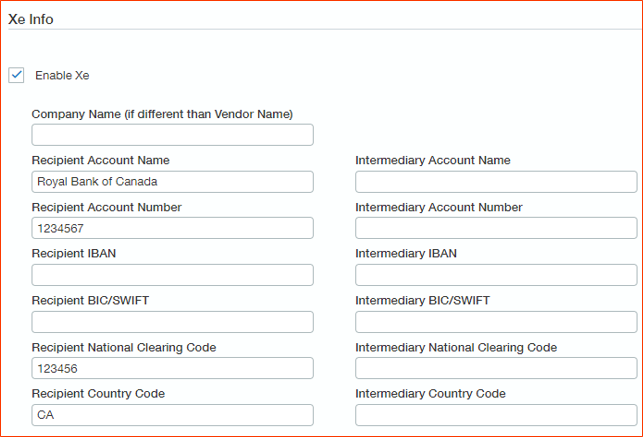643x437 pixels.
Task: Click into the Recipient IBAN field
Action: click(x=172, y=275)
